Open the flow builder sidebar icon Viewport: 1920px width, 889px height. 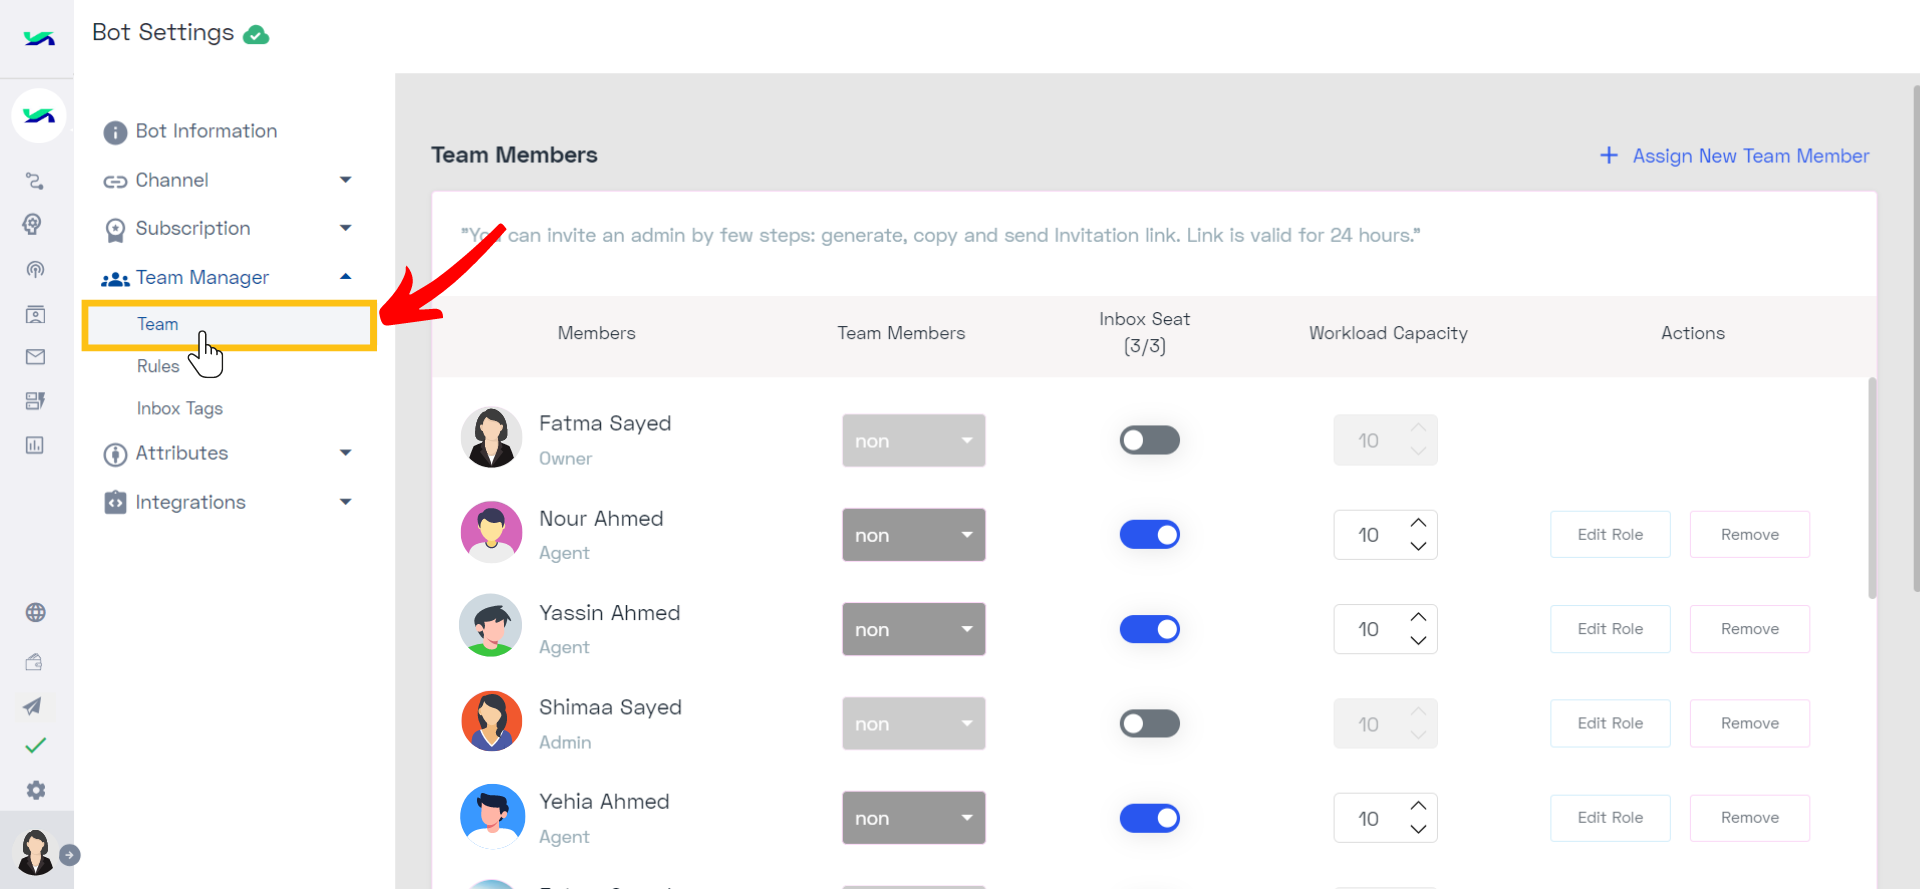click(x=35, y=181)
